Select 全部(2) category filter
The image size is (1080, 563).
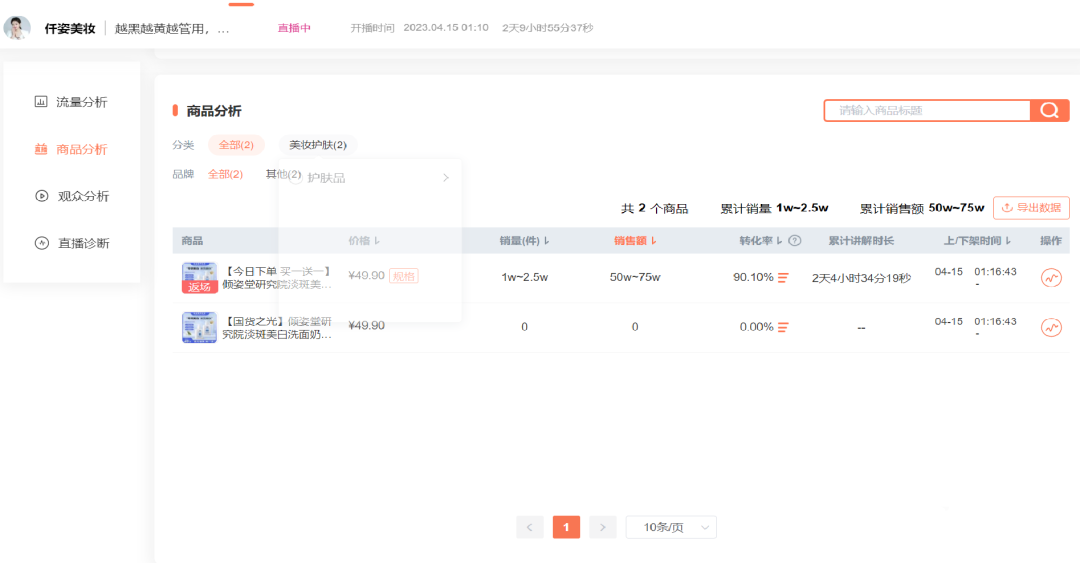[x=236, y=145]
